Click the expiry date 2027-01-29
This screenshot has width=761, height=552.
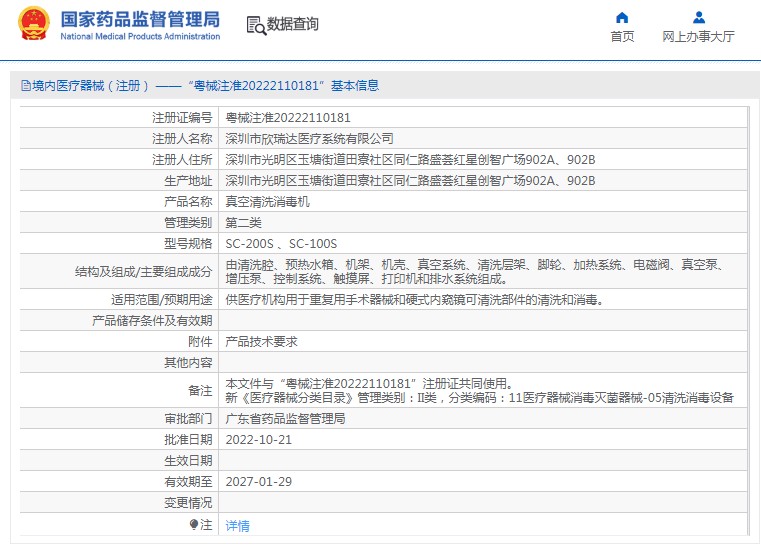click(258, 482)
